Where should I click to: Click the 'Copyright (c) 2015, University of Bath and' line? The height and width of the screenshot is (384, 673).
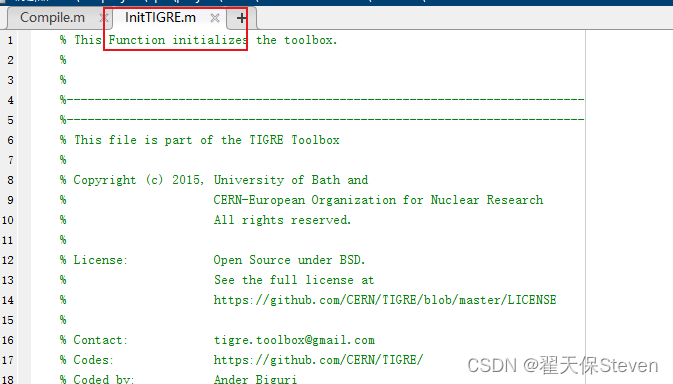pyautogui.click(x=214, y=180)
